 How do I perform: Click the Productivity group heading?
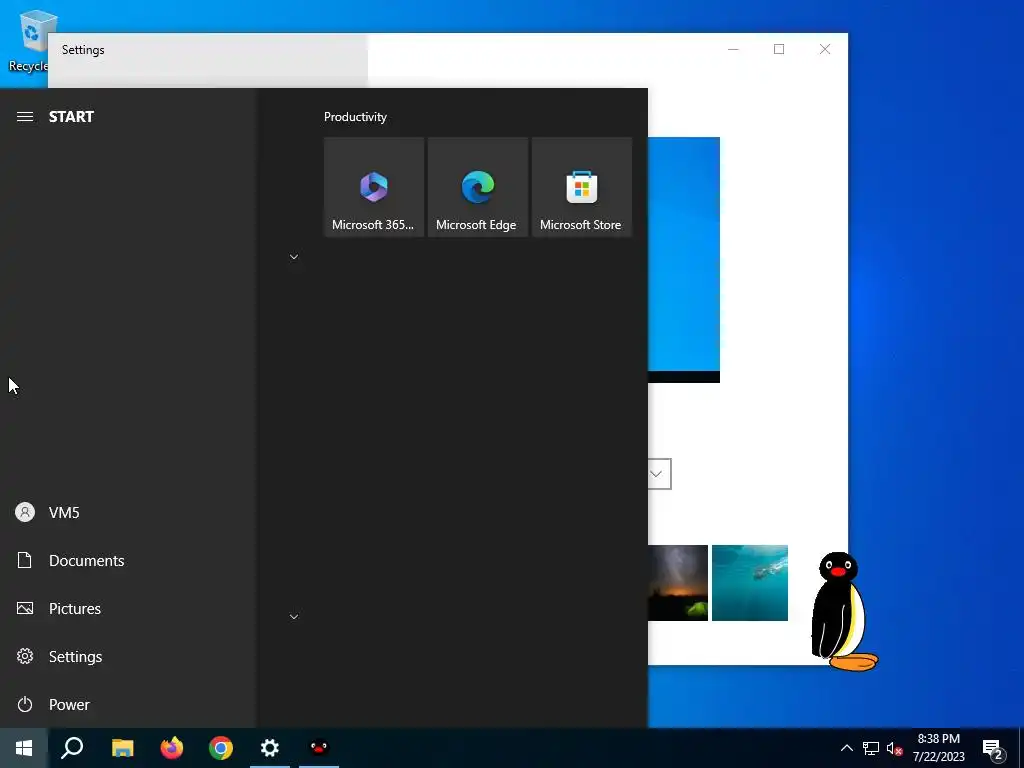355,117
